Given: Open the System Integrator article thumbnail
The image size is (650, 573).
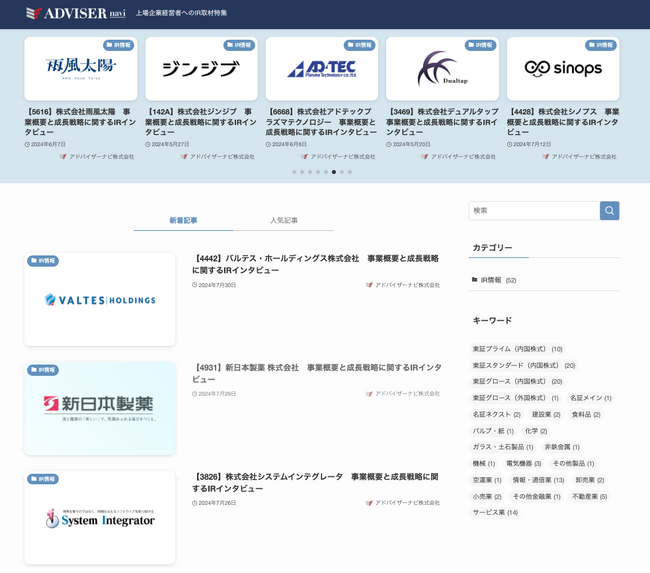Looking at the screenshot, I should click(x=100, y=517).
